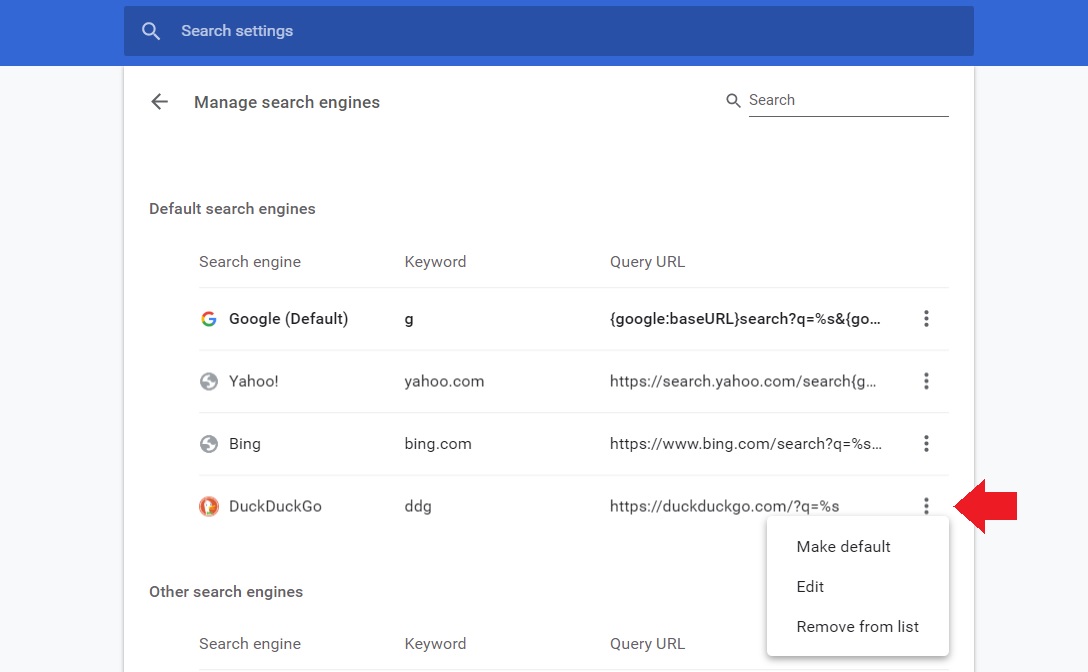Click the three-dot menu for DuckDuckGo

point(926,506)
